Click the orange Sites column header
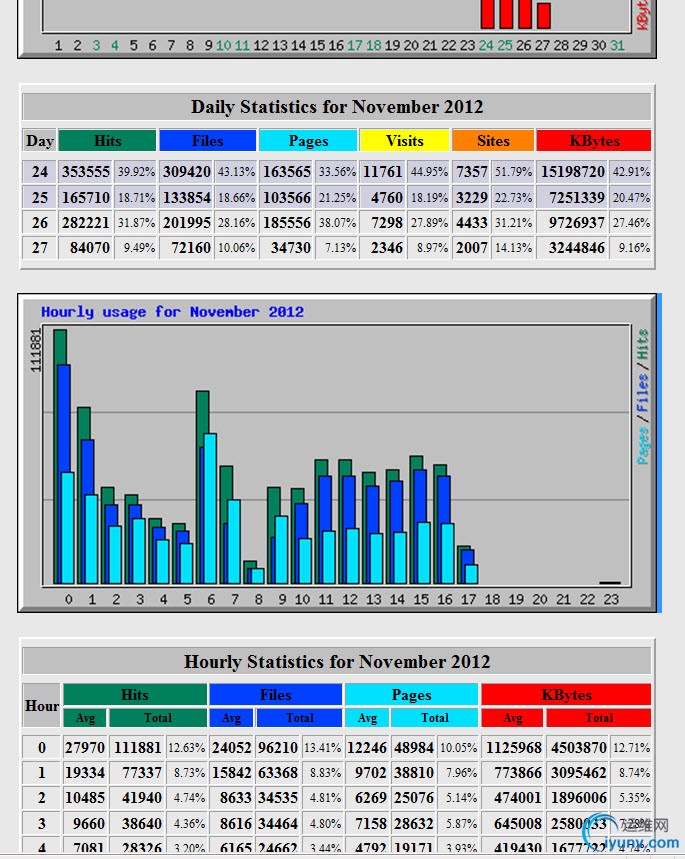The height and width of the screenshot is (859, 685). [x=493, y=141]
